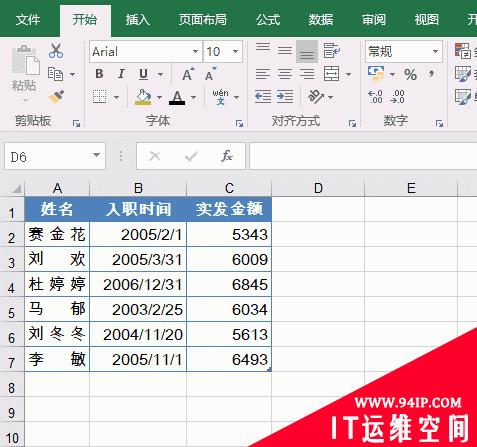
Task: Click the Percent Style icon
Action: [x=410, y=74]
